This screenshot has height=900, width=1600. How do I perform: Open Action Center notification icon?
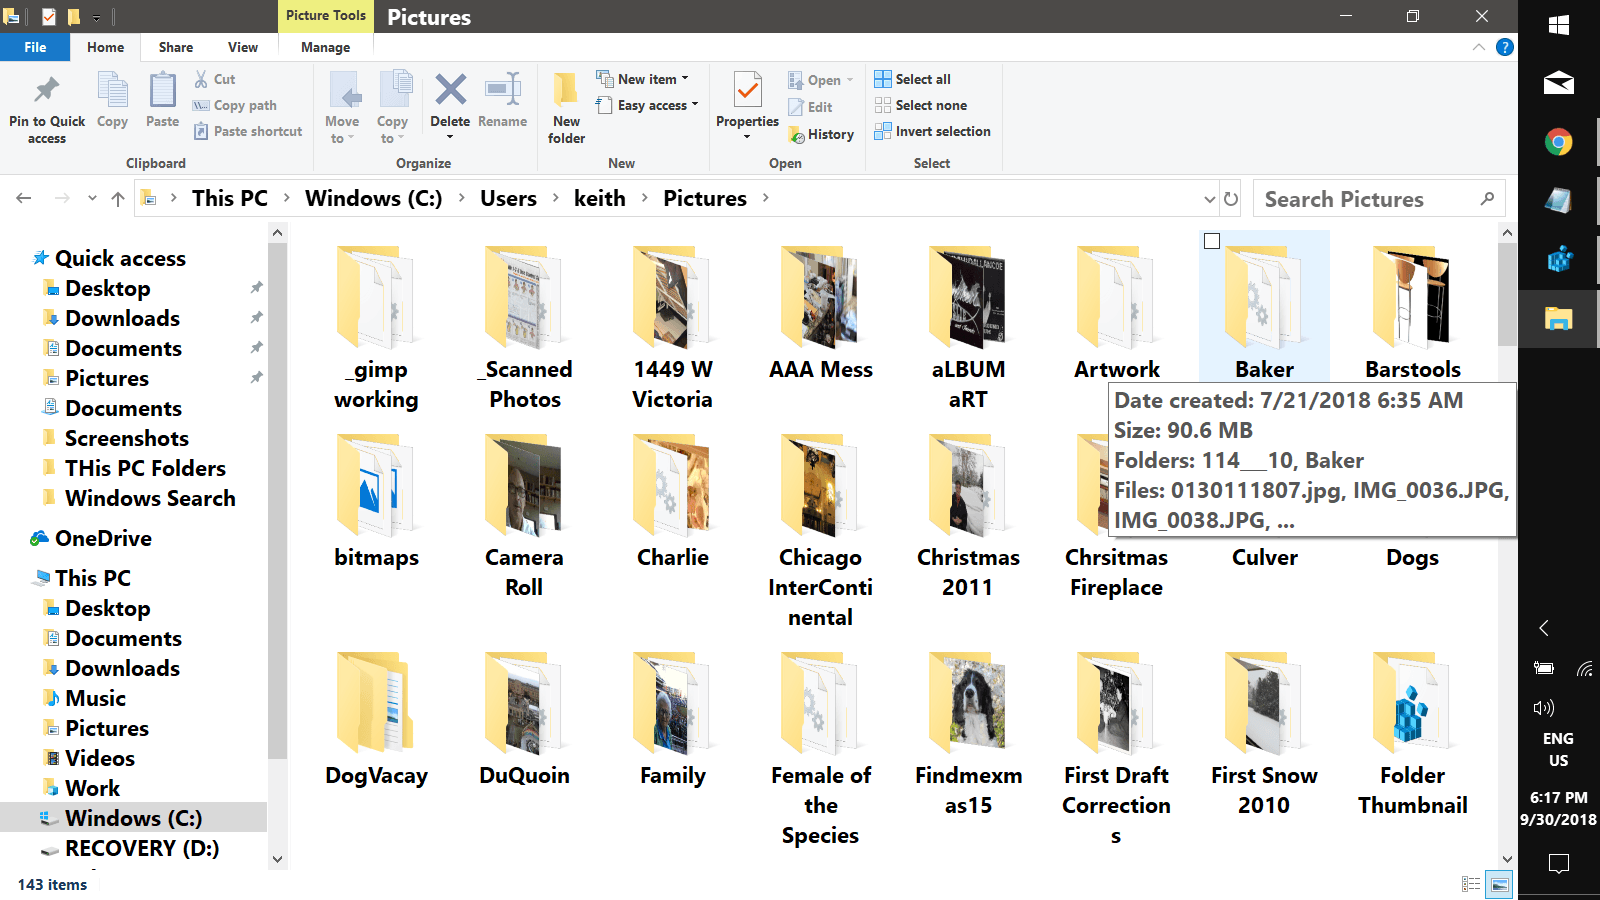1558,863
